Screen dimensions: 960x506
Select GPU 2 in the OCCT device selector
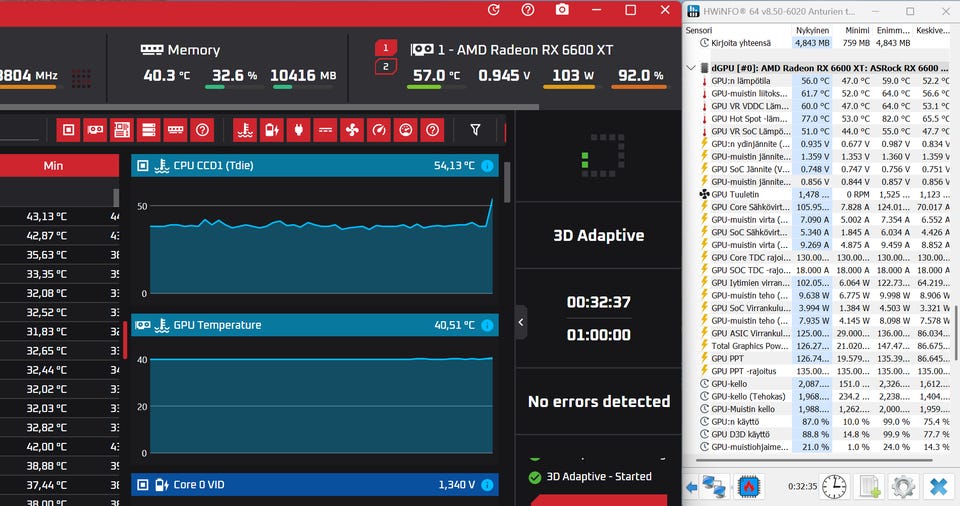tap(386, 67)
